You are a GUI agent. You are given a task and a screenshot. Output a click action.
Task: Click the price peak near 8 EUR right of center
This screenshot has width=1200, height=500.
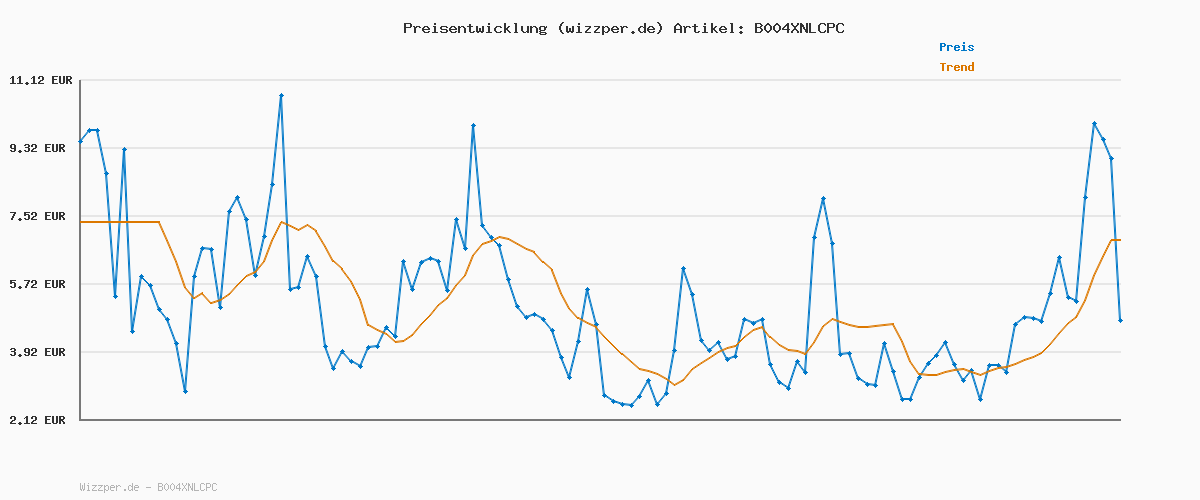point(823,199)
